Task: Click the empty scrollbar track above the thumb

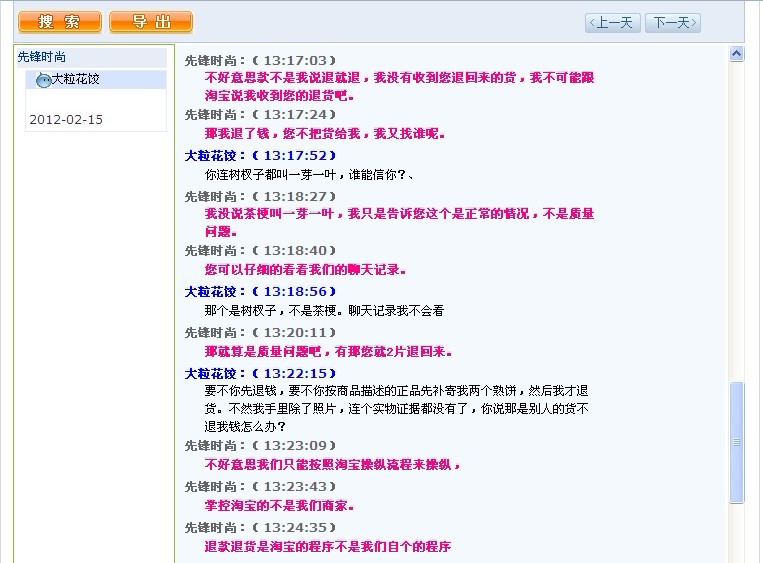Action: tap(737, 220)
